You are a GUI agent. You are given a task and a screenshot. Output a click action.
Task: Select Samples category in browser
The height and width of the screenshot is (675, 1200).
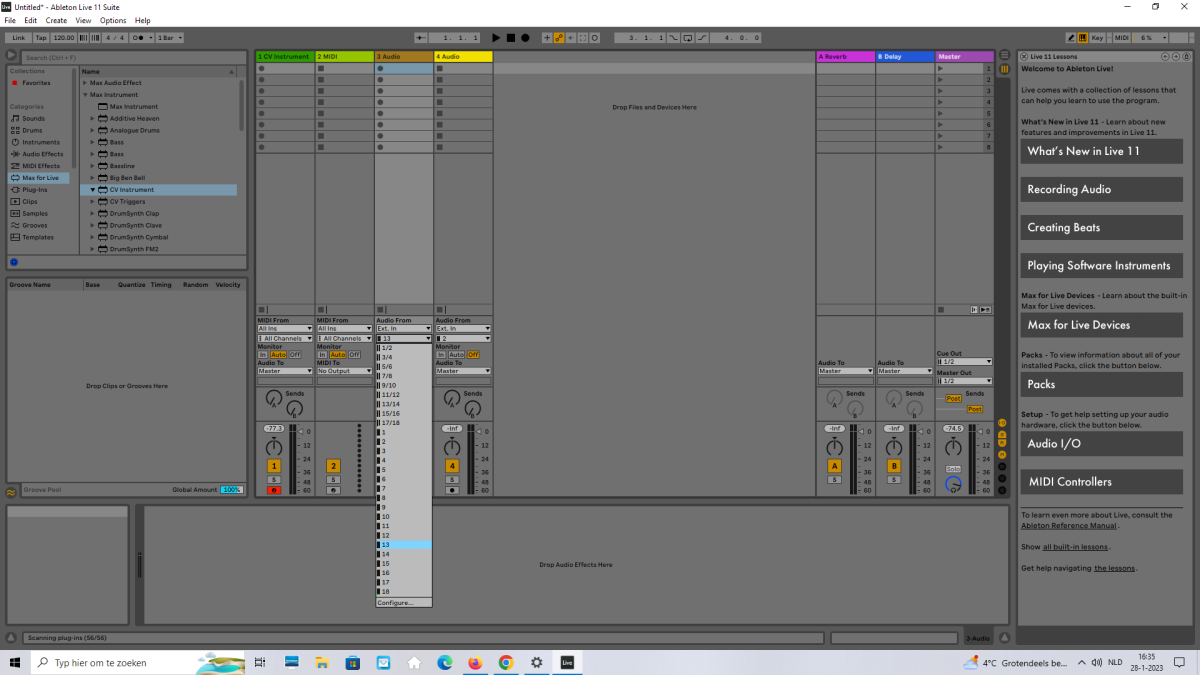point(35,213)
